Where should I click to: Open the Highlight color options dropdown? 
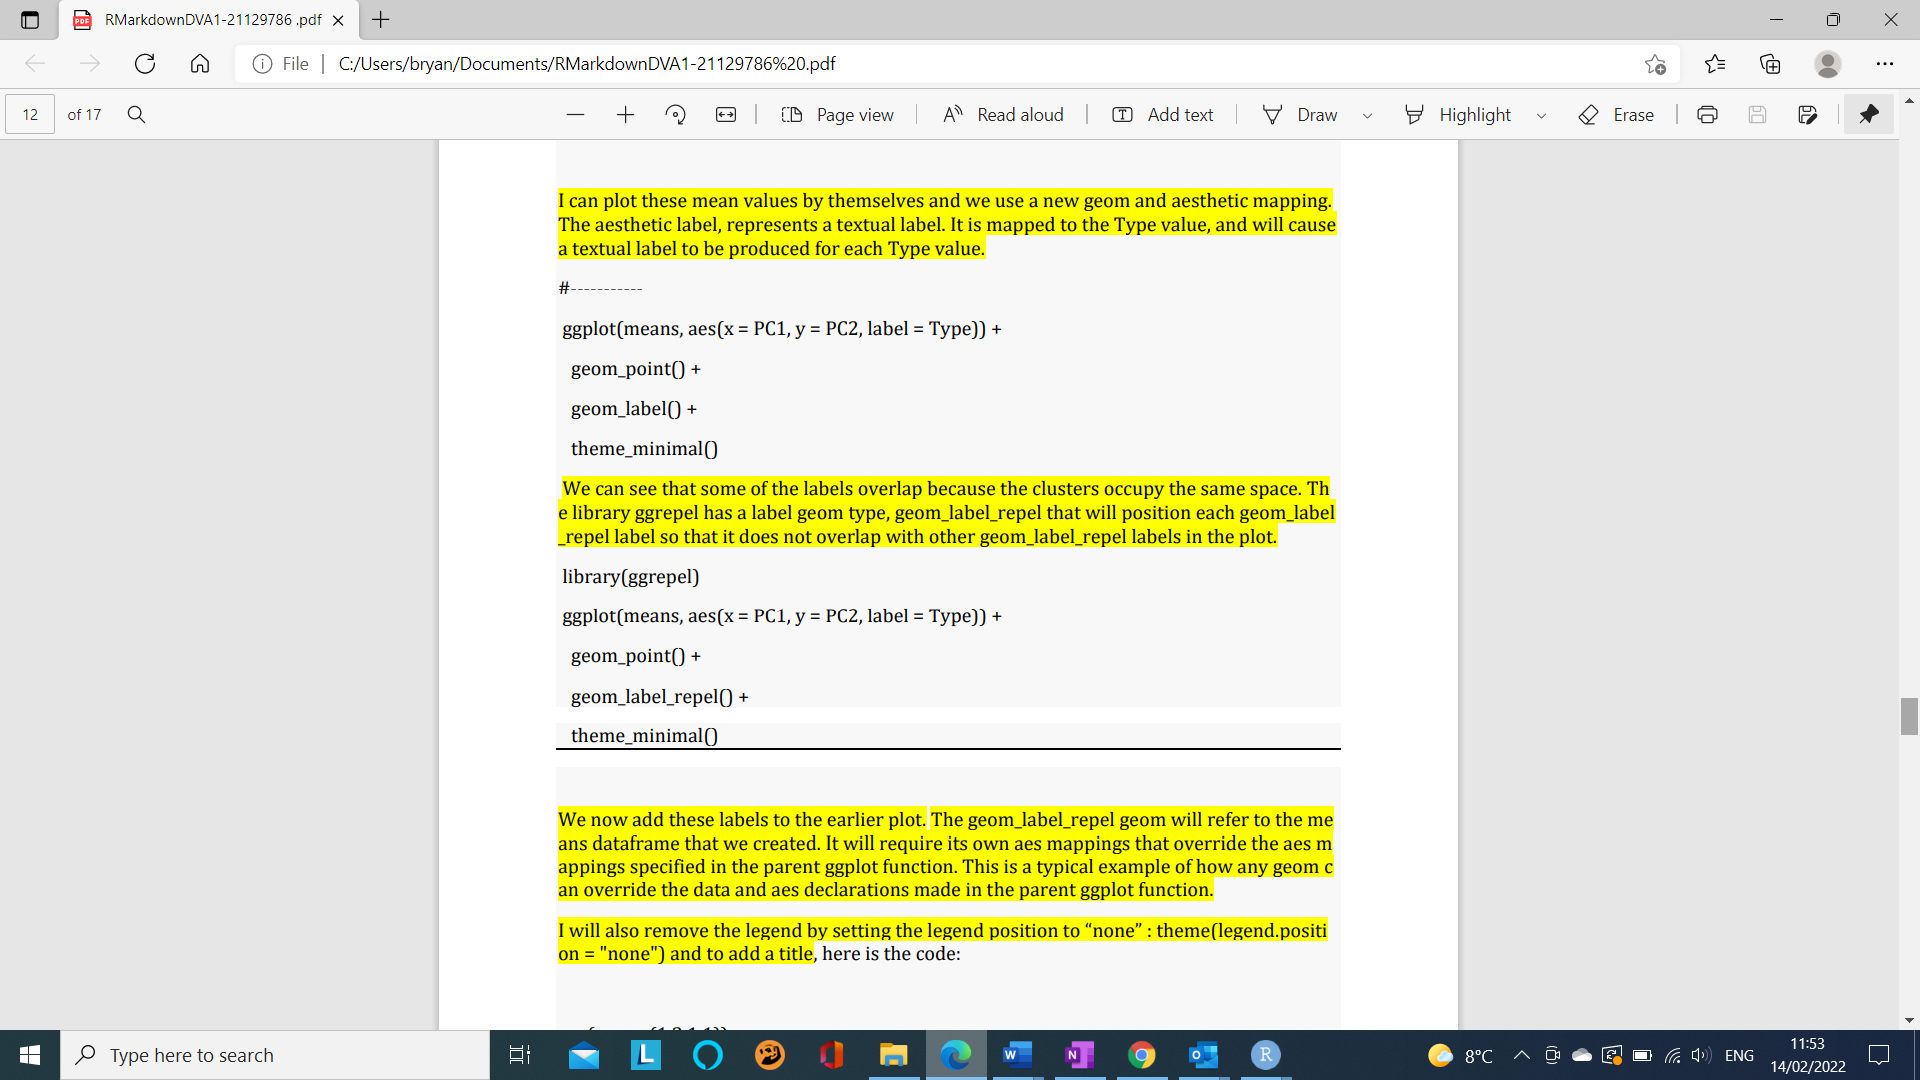(x=1541, y=114)
